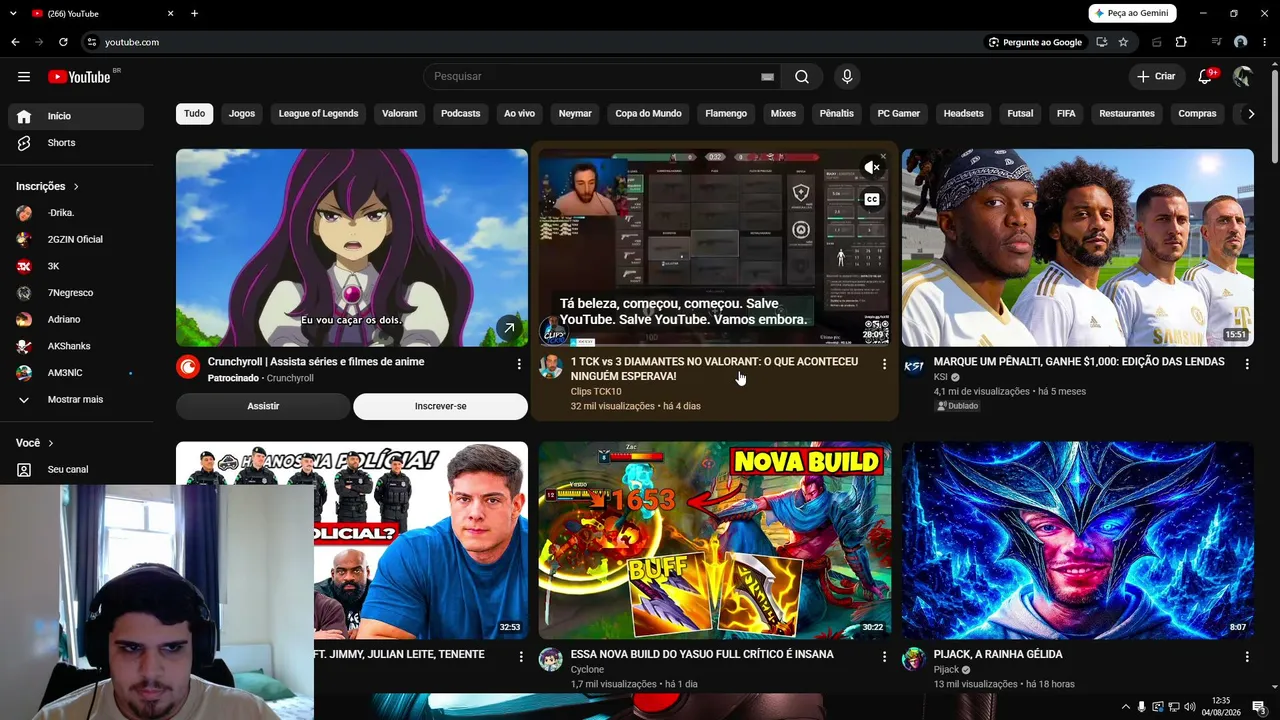The image size is (1280, 720).
Task: Expand the Inscrições section
Action: coord(48,186)
